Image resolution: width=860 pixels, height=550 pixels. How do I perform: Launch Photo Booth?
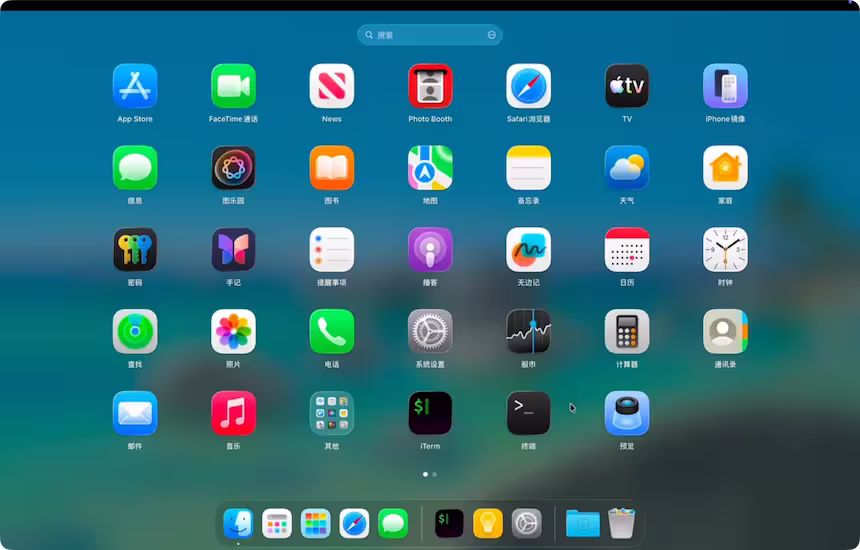pyautogui.click(x=430, y=86)
